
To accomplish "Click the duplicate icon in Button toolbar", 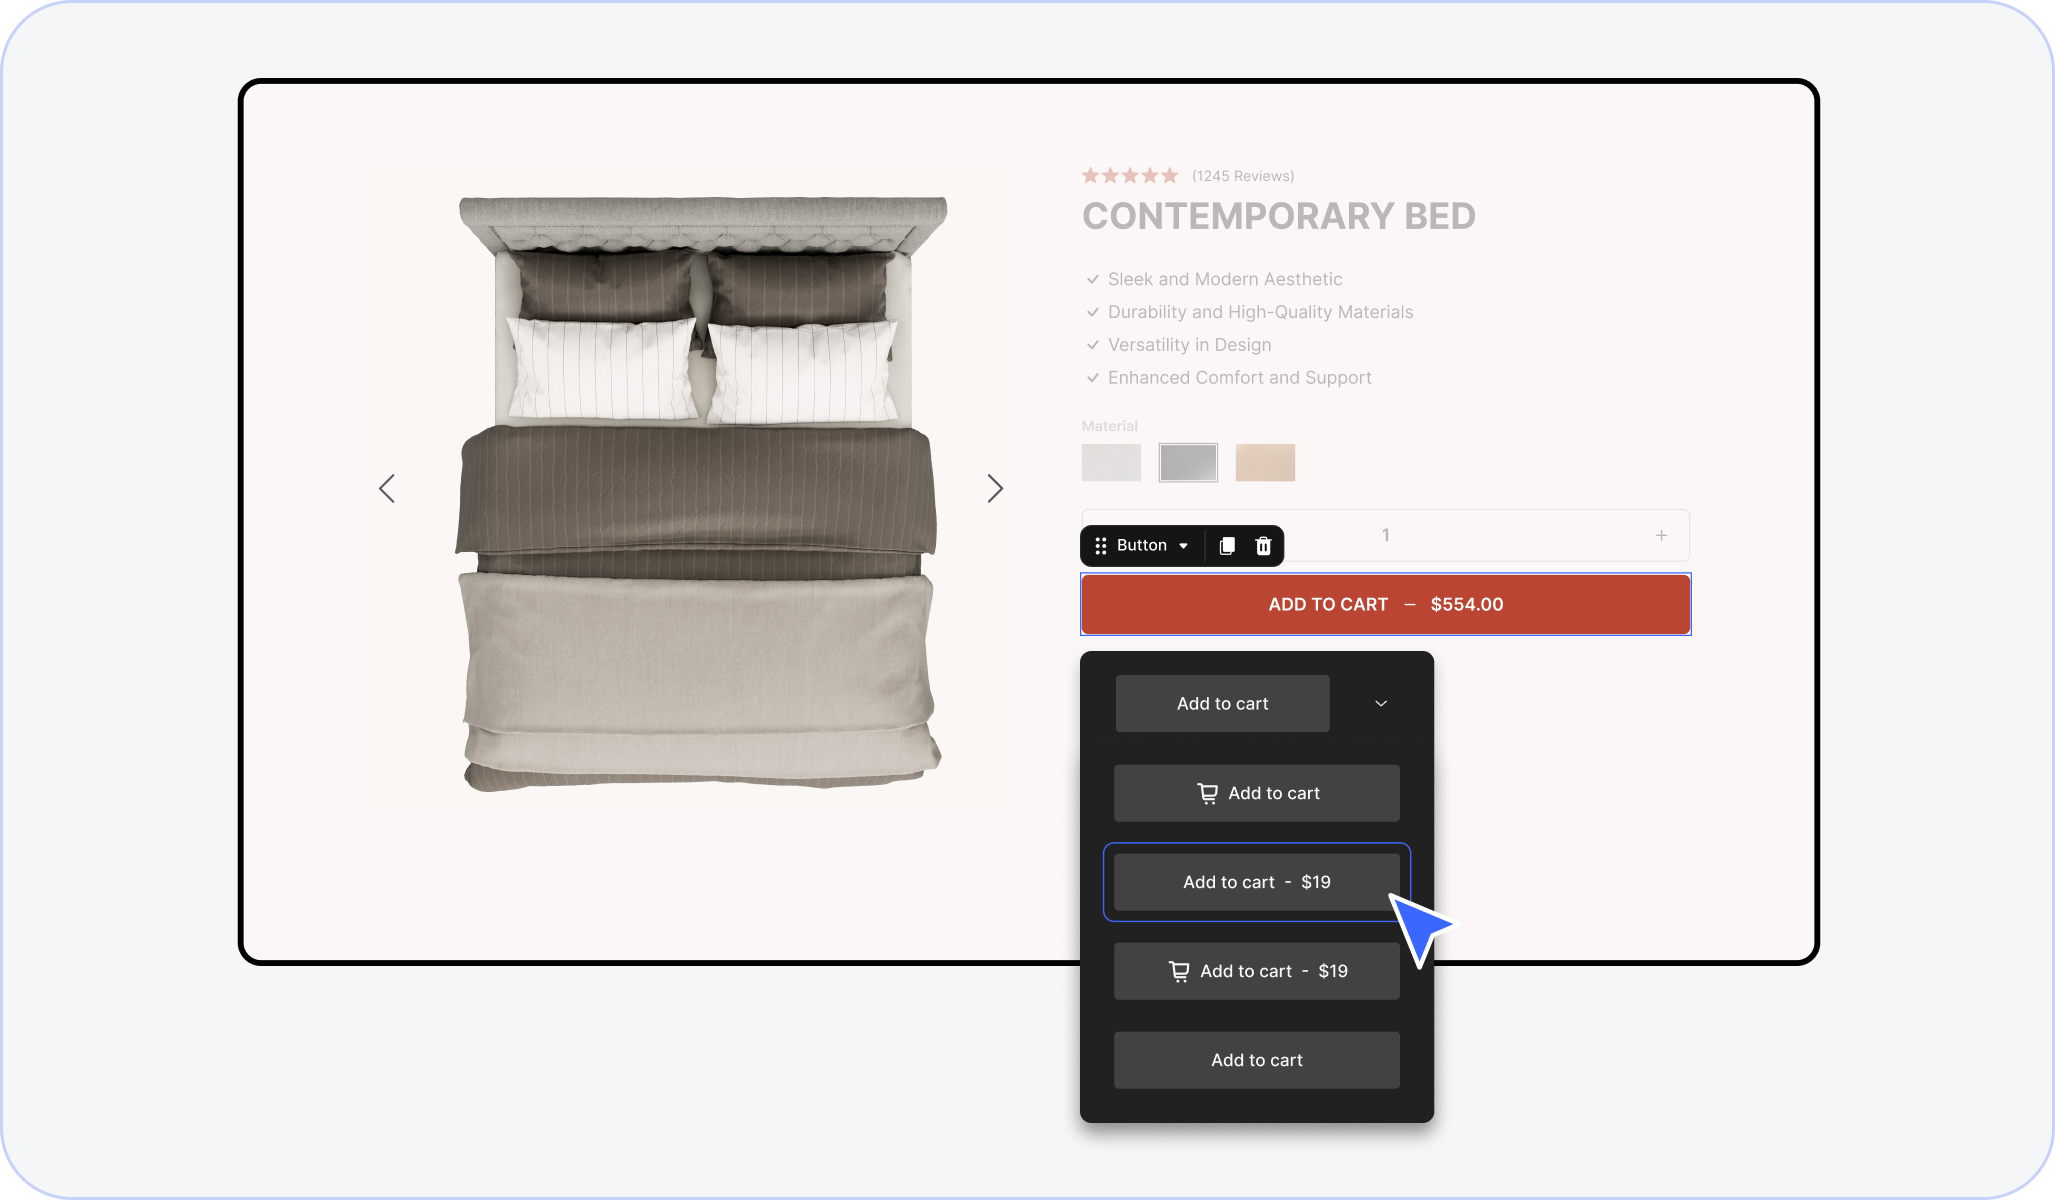I will pos(1227,545).
